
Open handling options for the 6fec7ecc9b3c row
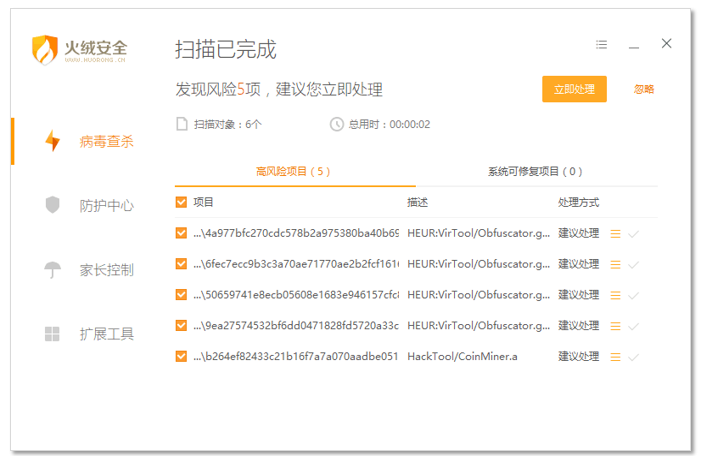point(579,264)
